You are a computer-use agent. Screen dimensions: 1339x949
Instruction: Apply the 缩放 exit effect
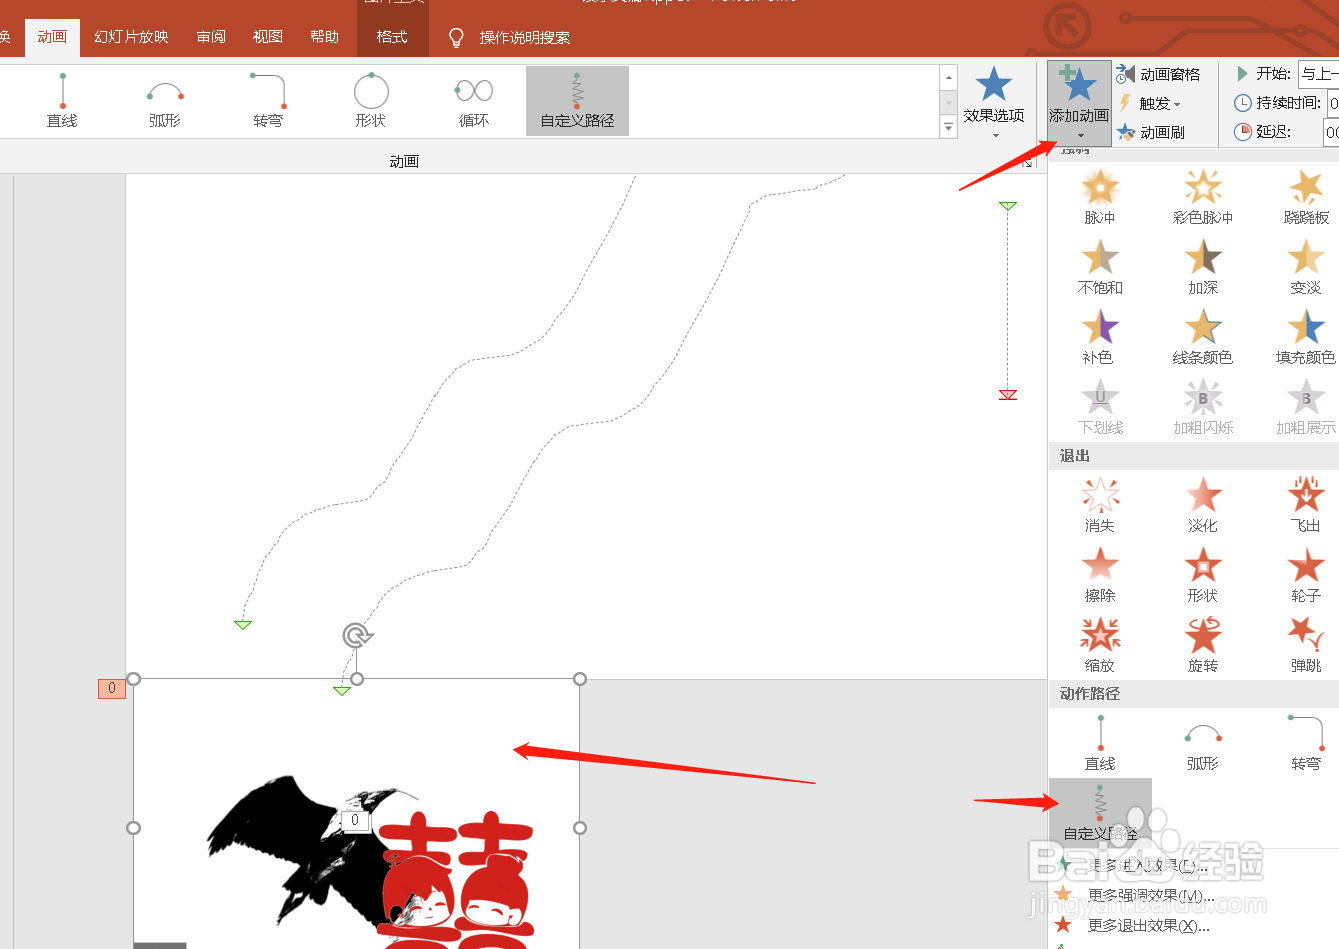pos(1100,645)
